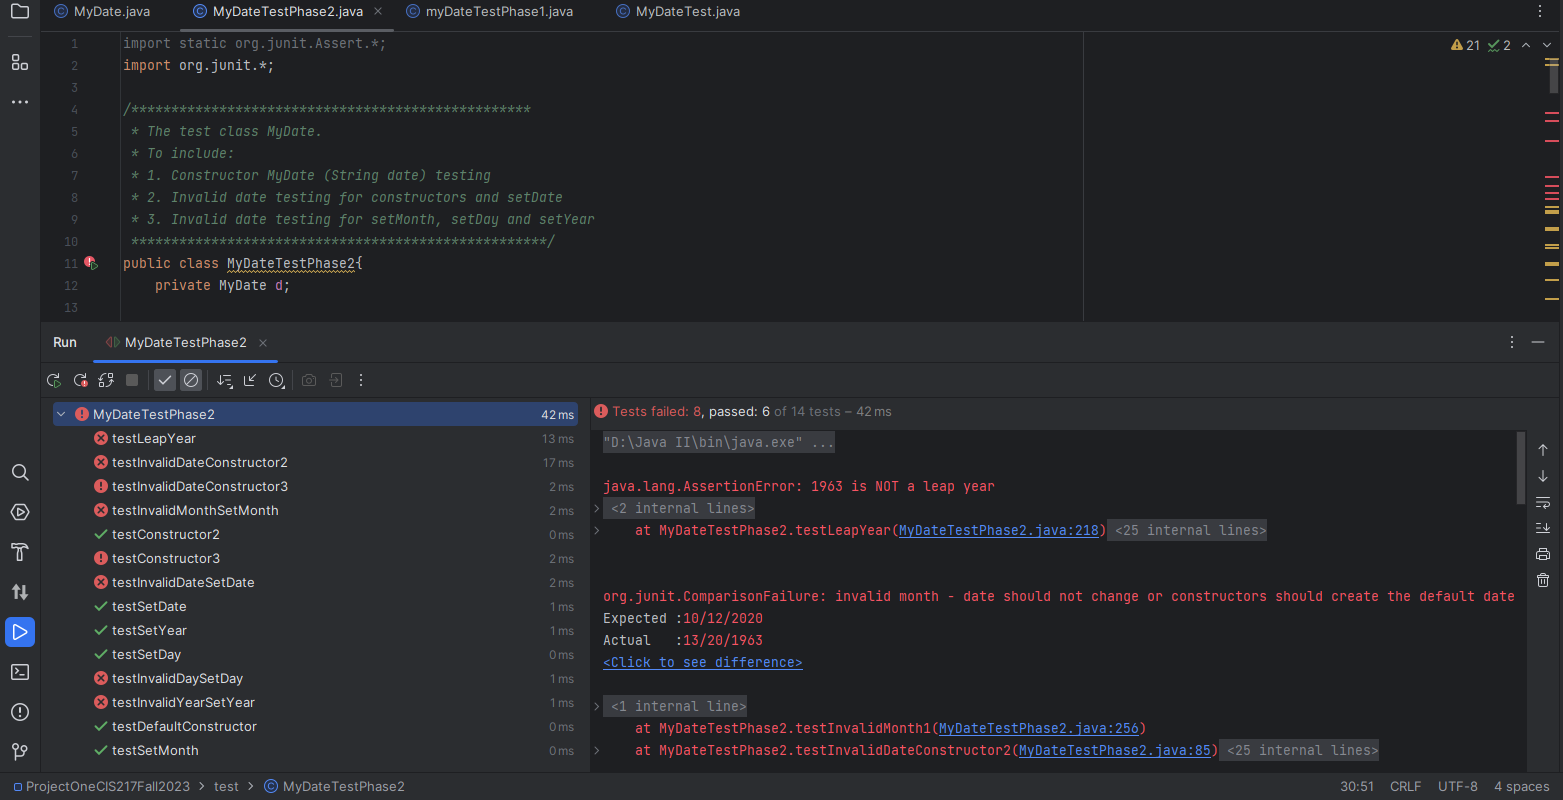Expand the 25 internal lines fold after line 85
This screenshot has width=1563, height=800.
[x=1301, y=750]
